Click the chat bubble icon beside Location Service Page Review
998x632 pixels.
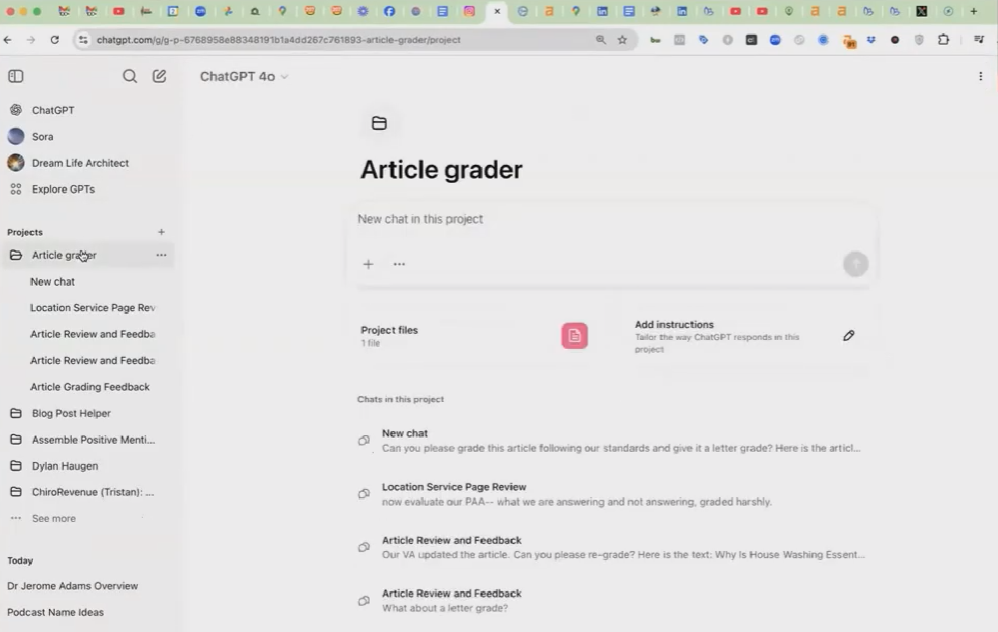[x=363, y=494]
